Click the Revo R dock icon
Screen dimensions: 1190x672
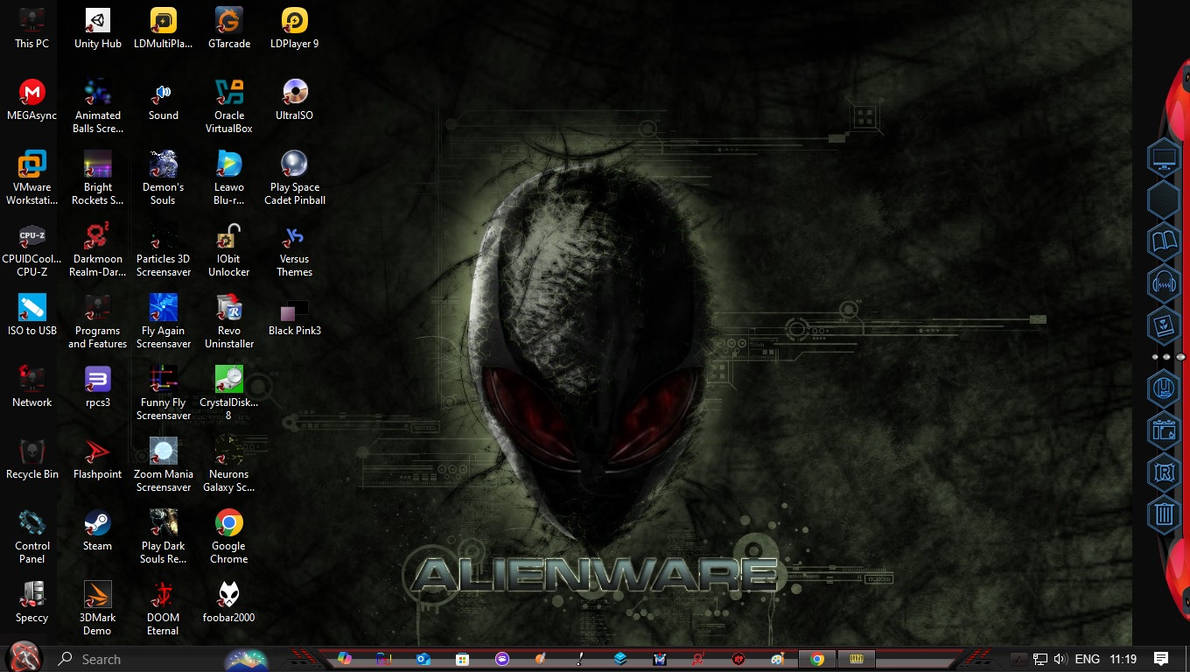click(x=1163, y=472)
